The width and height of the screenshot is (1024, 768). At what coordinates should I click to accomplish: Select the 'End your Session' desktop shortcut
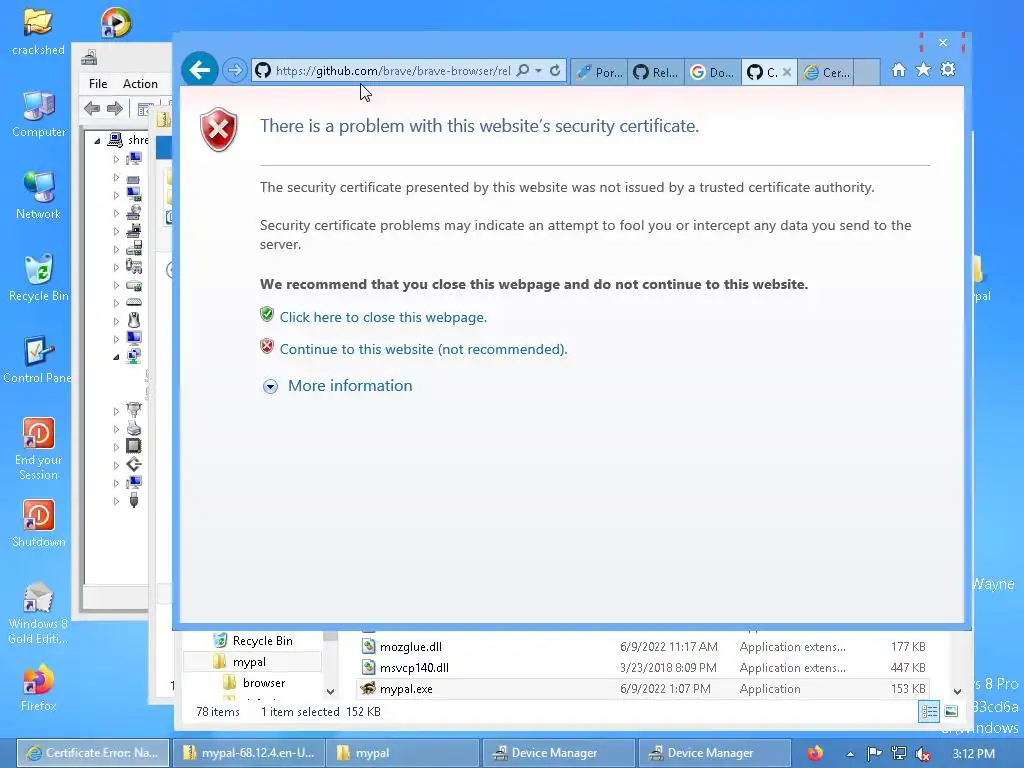tap(39, 449)
